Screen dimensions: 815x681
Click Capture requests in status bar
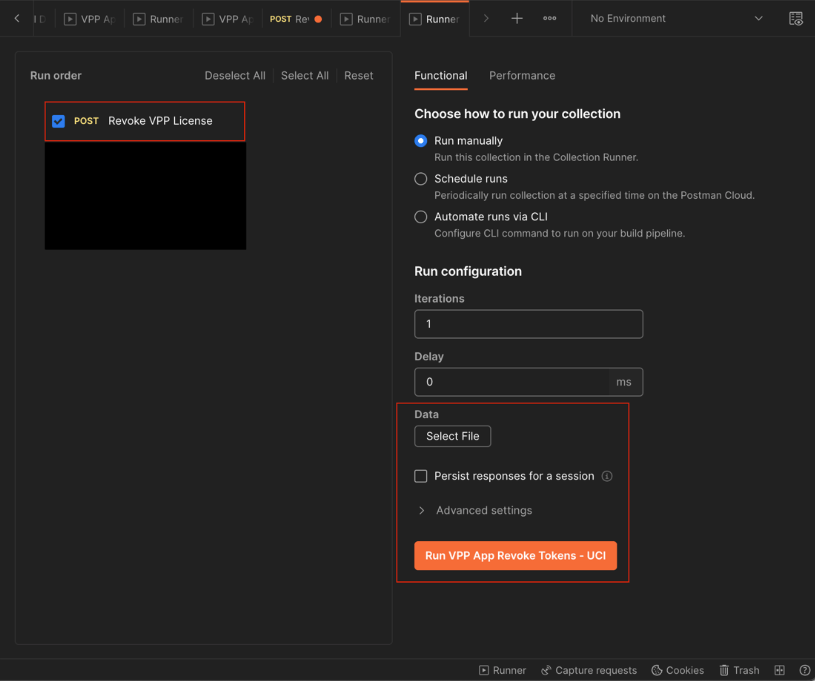588,670
